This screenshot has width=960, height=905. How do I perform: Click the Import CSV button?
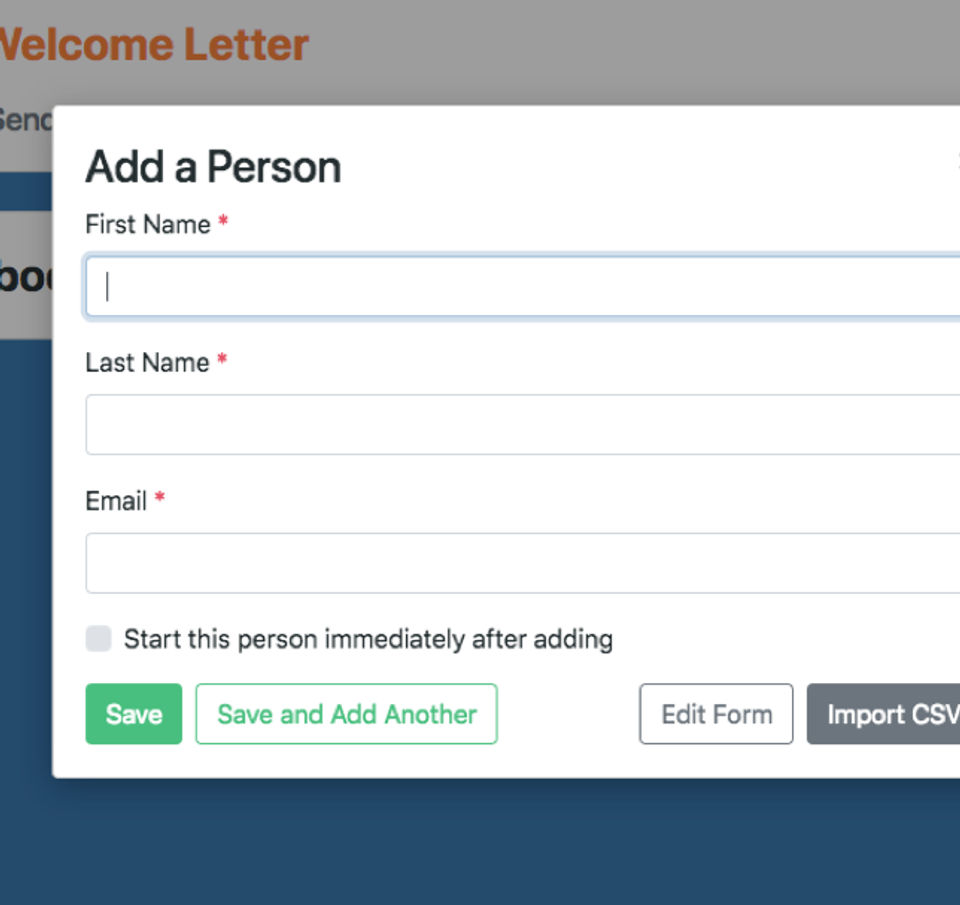coord(886,714)
